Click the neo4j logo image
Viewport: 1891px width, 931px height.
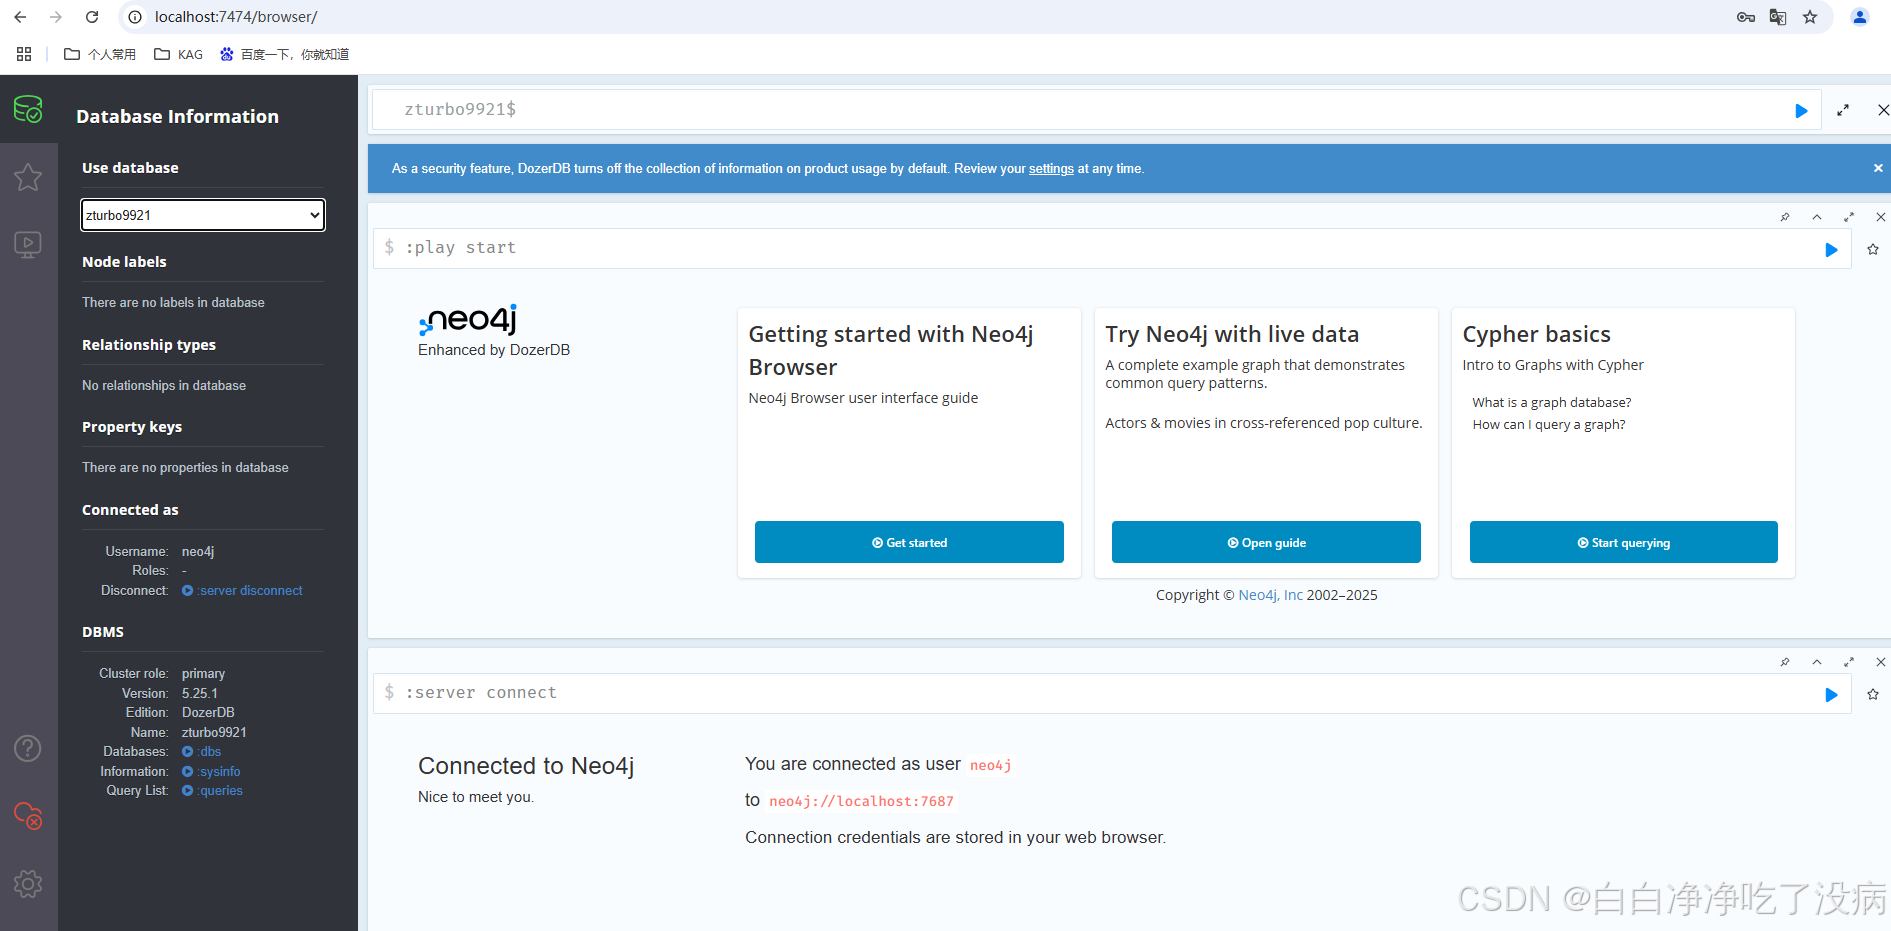(x=468, y=320)
